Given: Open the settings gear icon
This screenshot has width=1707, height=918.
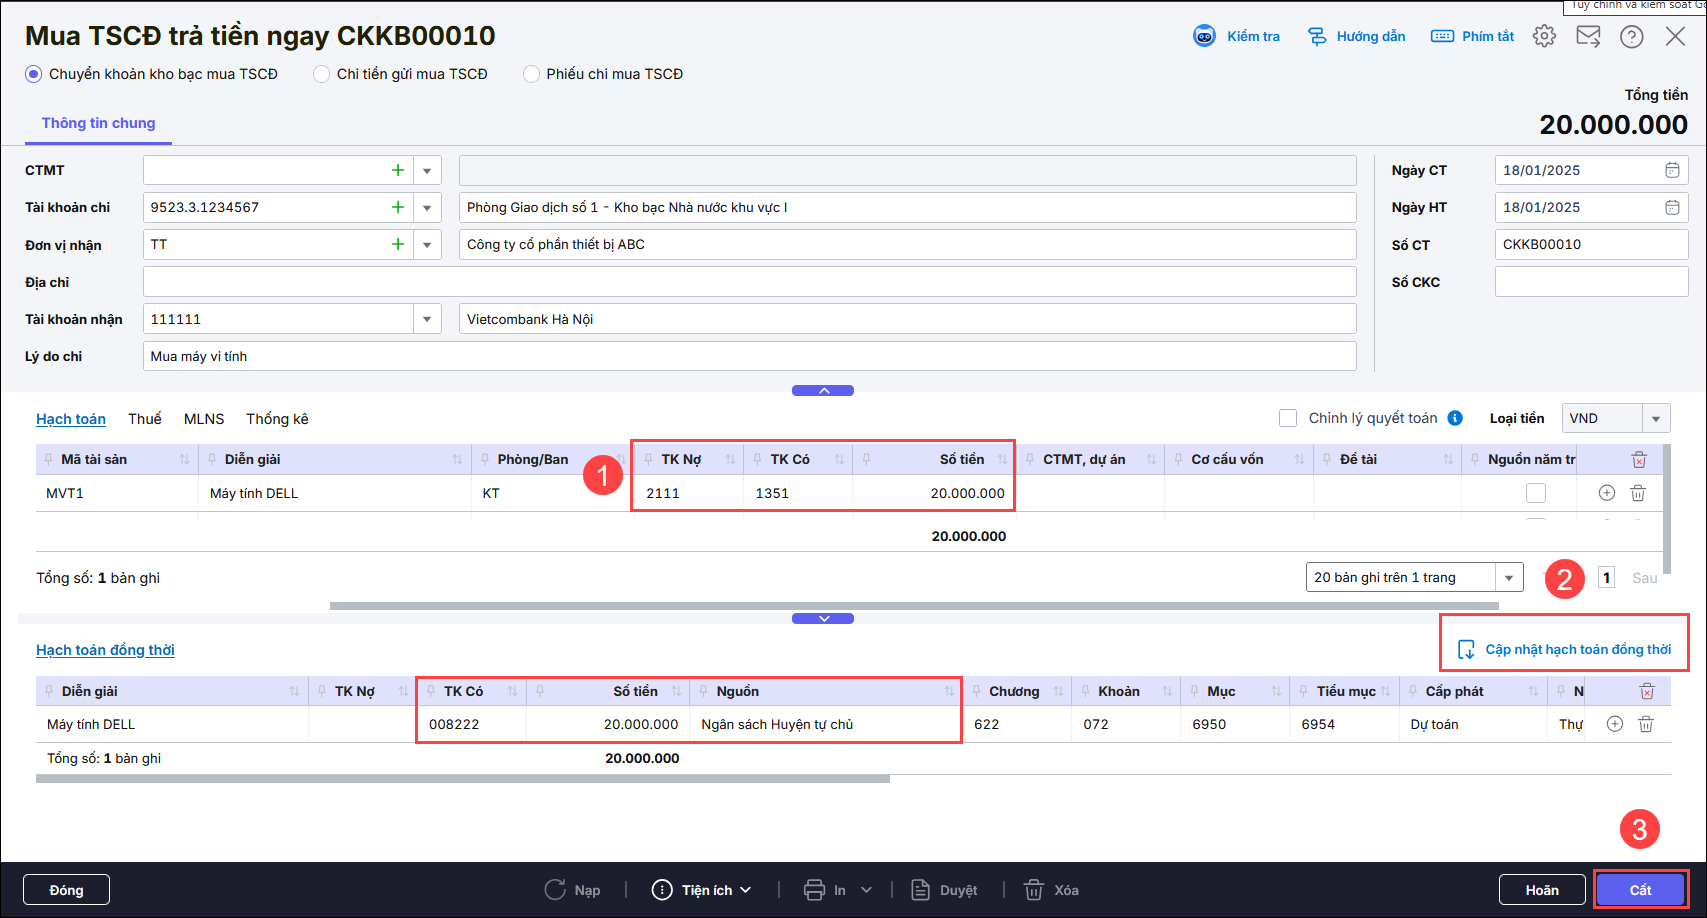Looking at the screenshot, I should click(1544, 36).
